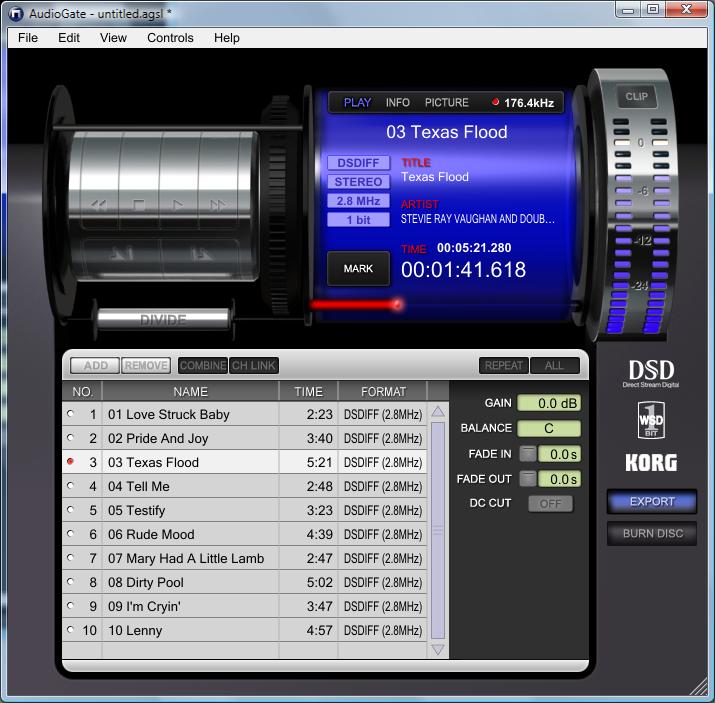Click the GAIN 0.0 dB field
The image size is (715, 703).
pyautogui.click(x=549, y=403)
